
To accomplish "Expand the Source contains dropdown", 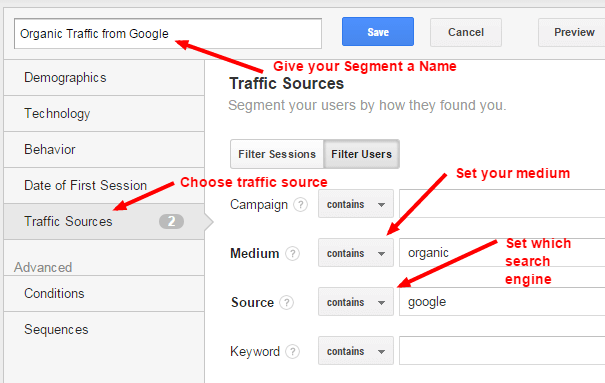I will point(356,302).
